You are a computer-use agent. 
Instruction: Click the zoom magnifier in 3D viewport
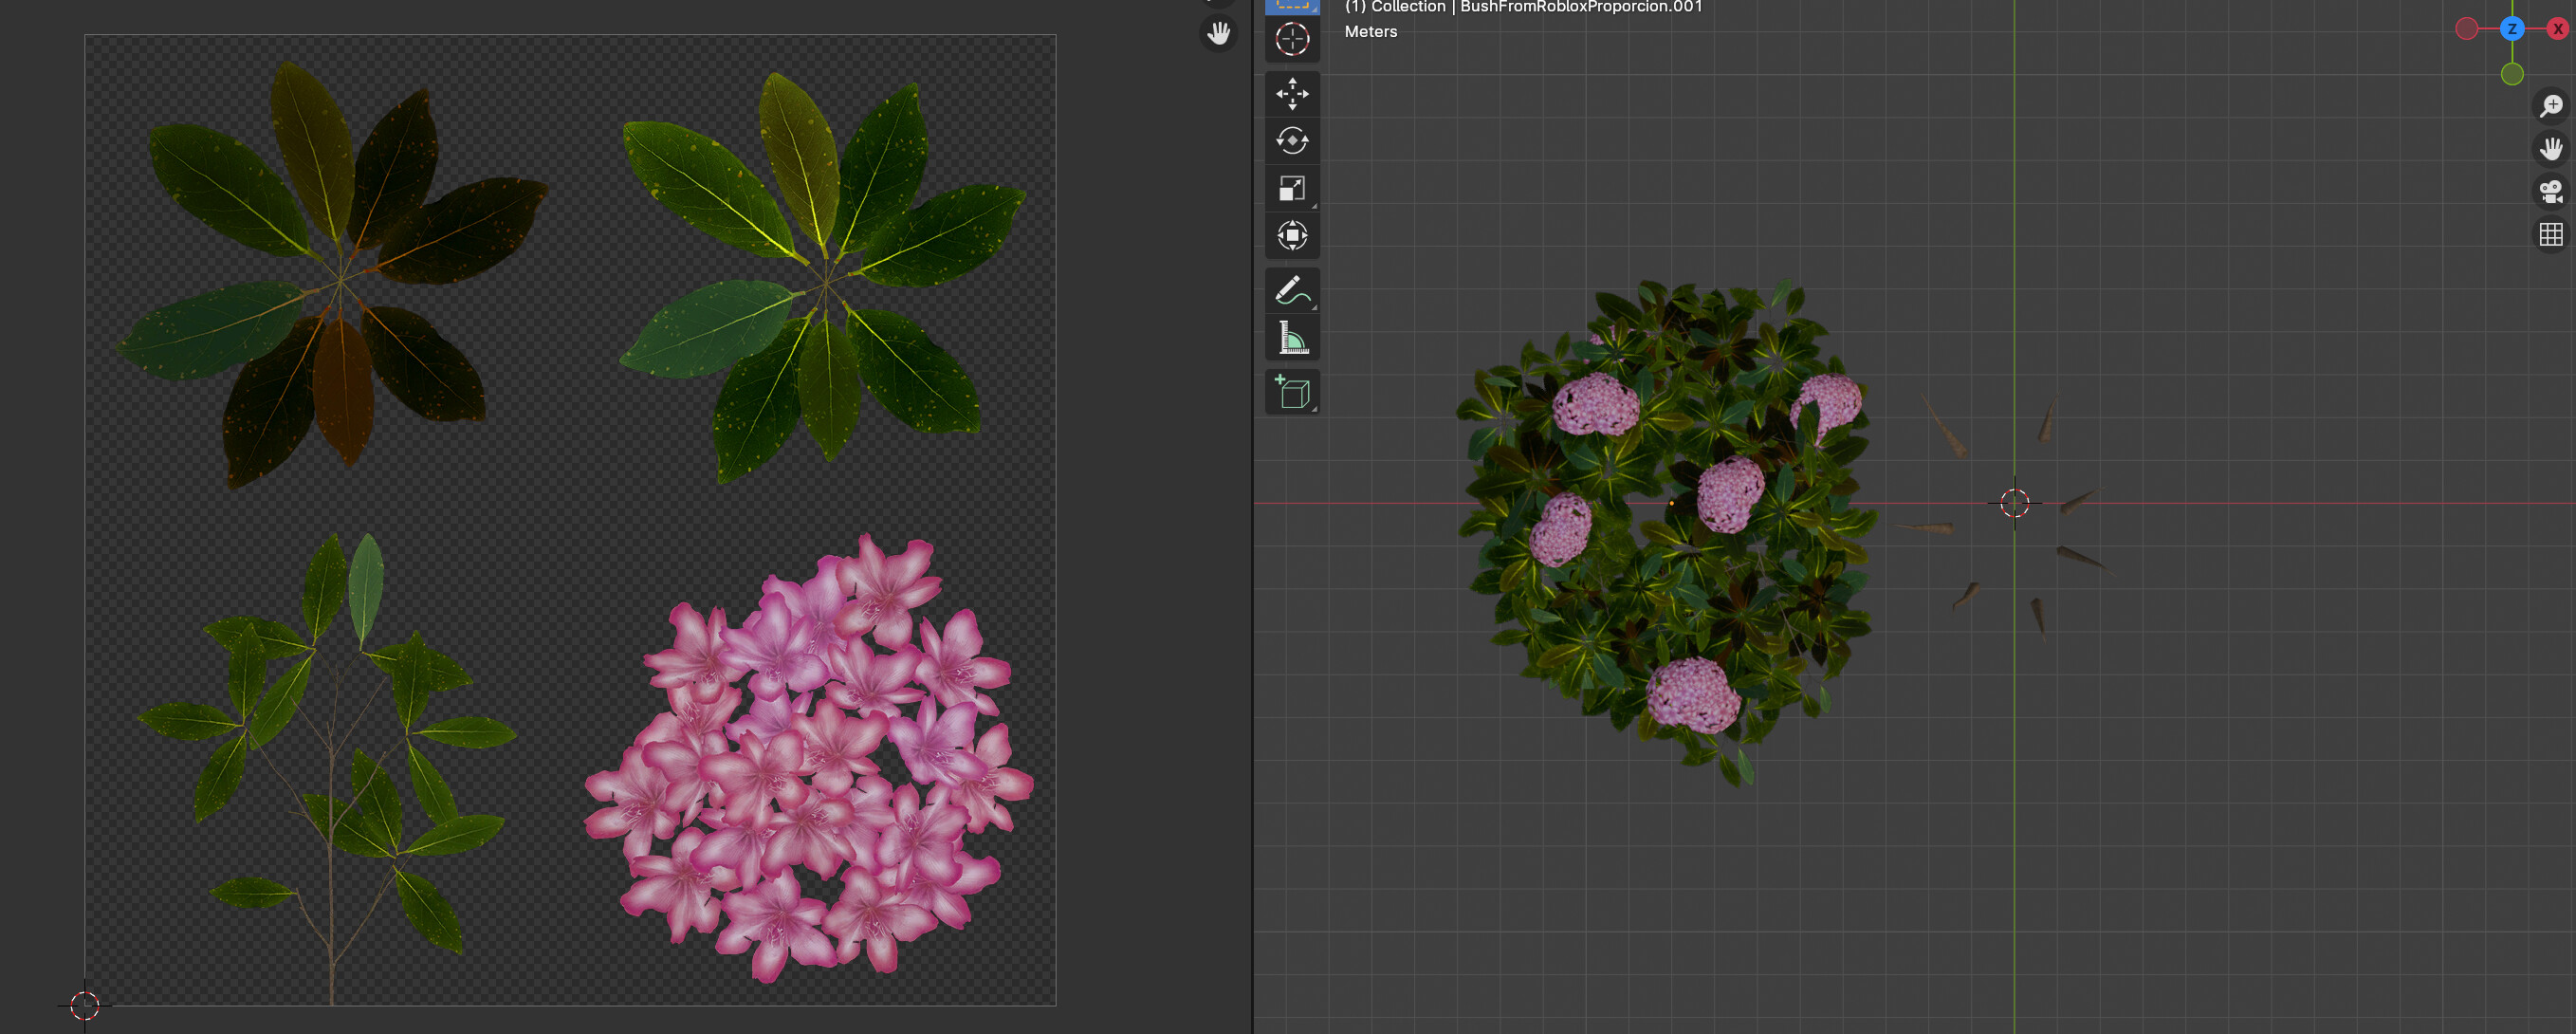[2551, 105]
